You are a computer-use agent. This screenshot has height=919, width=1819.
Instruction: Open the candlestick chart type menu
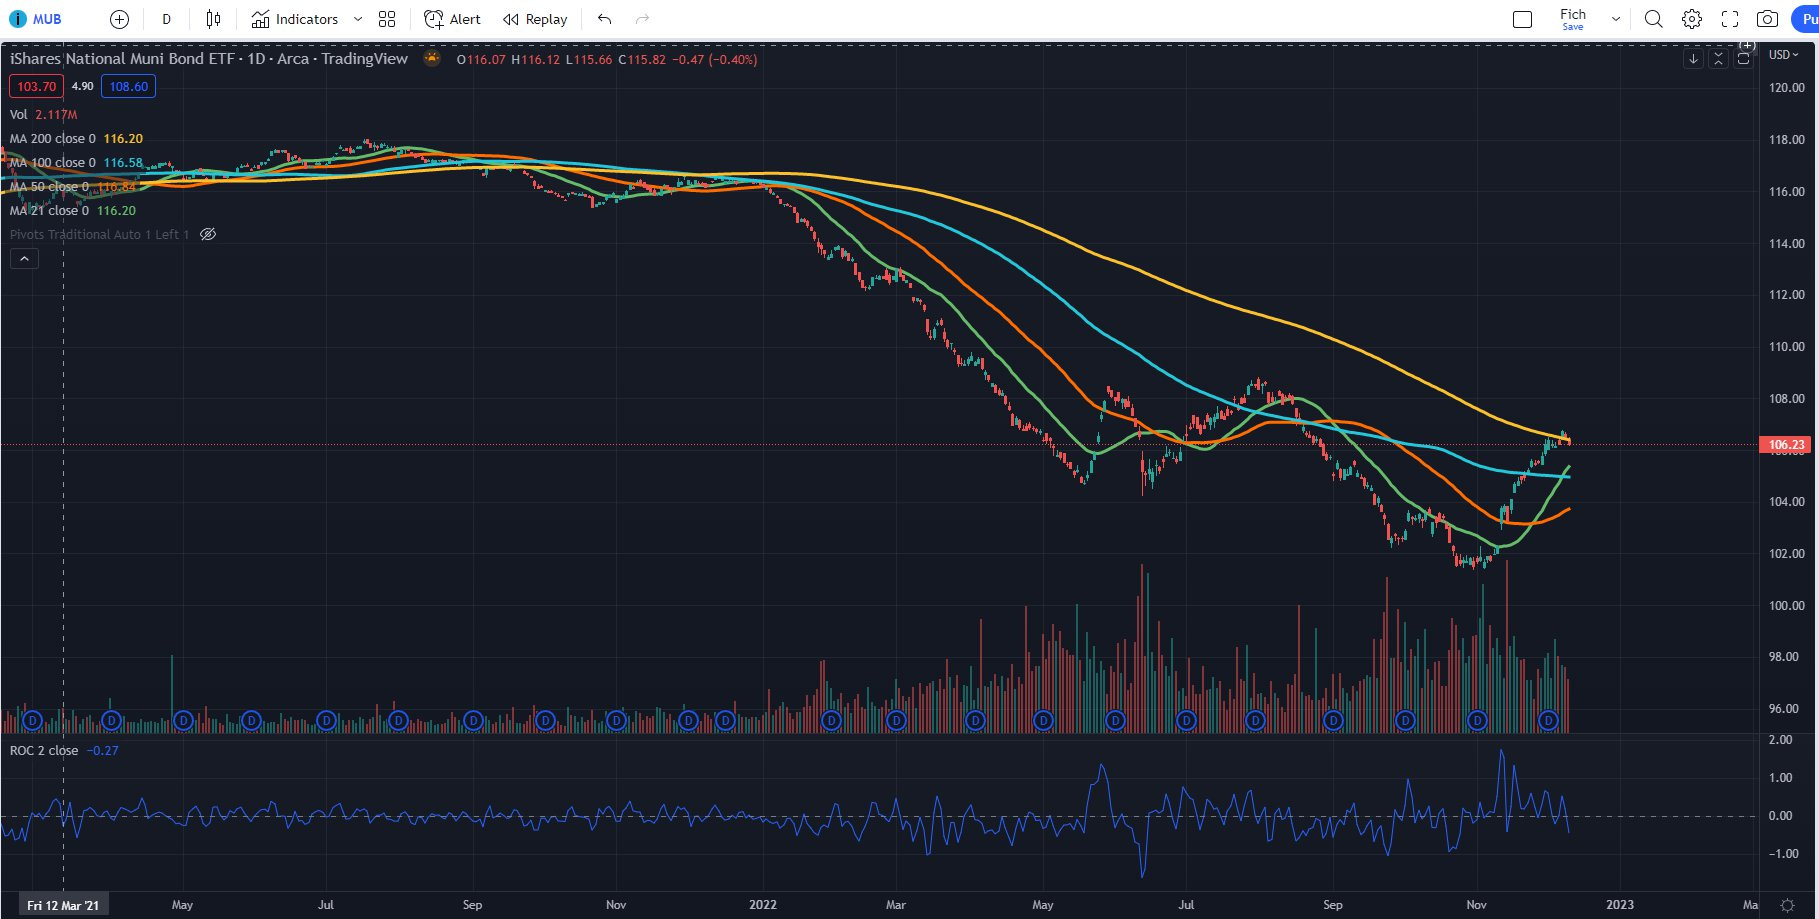tap(213, 19)
